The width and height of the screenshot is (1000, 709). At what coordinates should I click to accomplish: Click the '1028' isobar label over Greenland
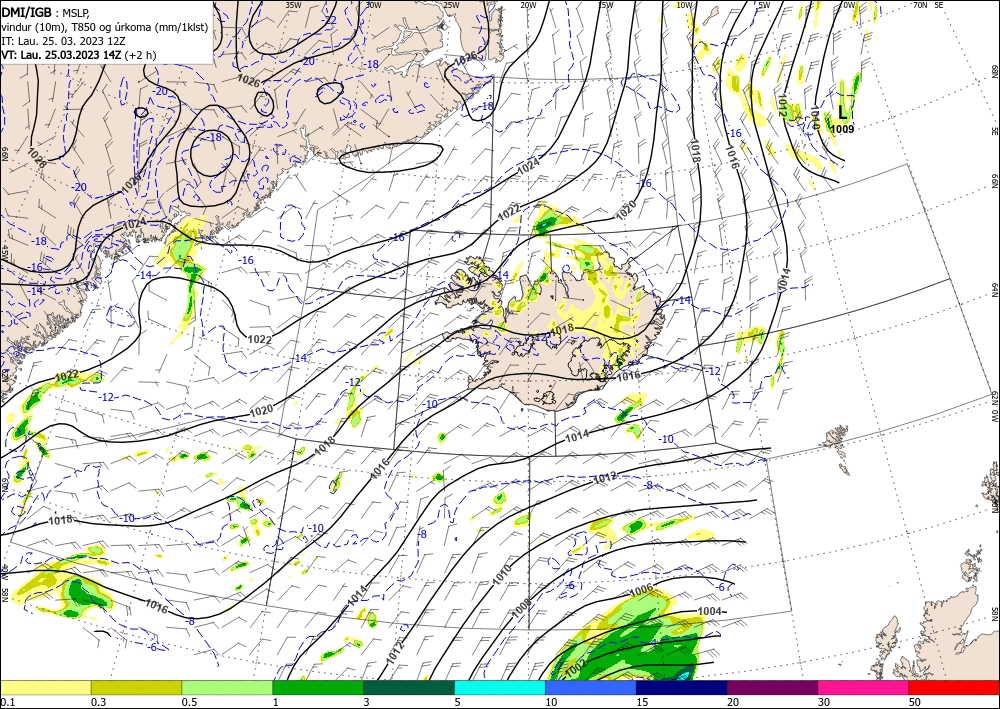(x=36, y=158)
